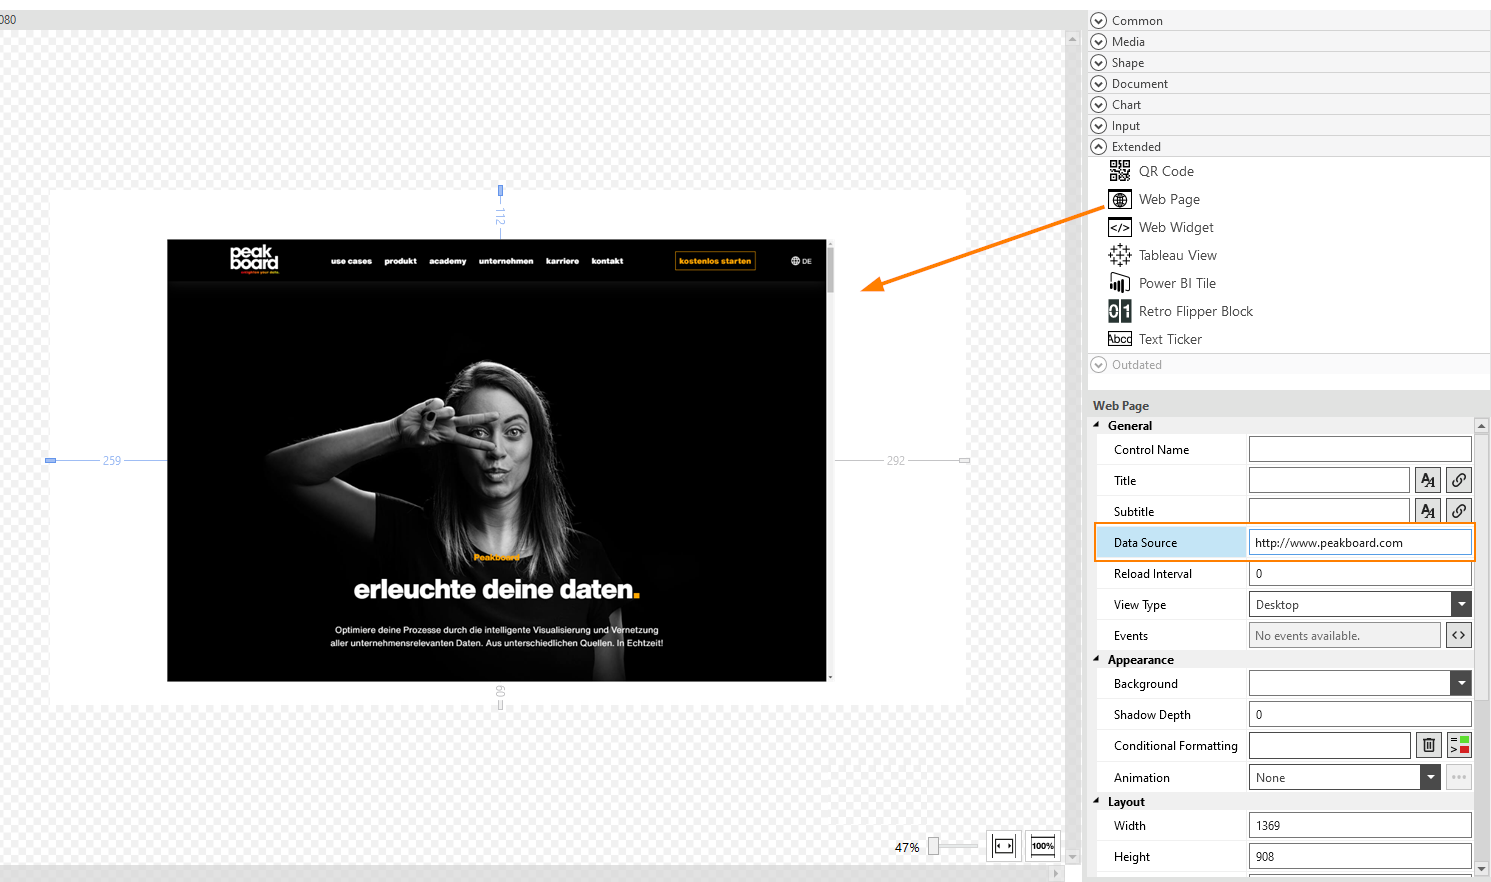This screenshot has width=1491, height=882.
Task: Delete conditional formatting with trash icon
Action: (1428, 745)
